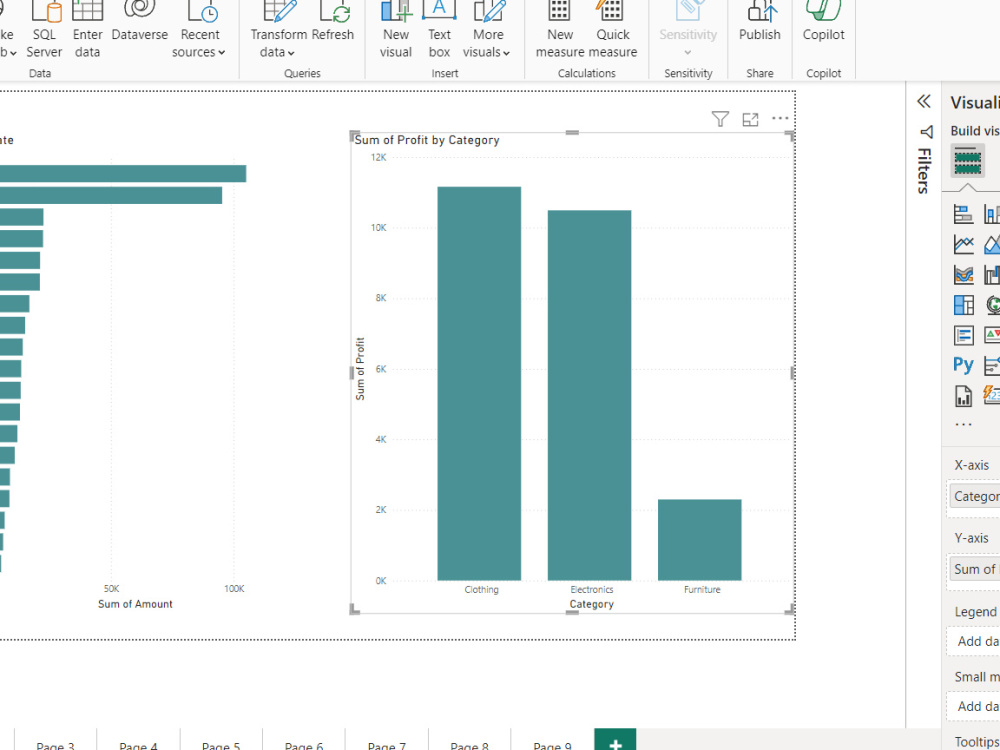
Task: Enter Focus mode on Profit chart
Action: [x=751, y=119]
